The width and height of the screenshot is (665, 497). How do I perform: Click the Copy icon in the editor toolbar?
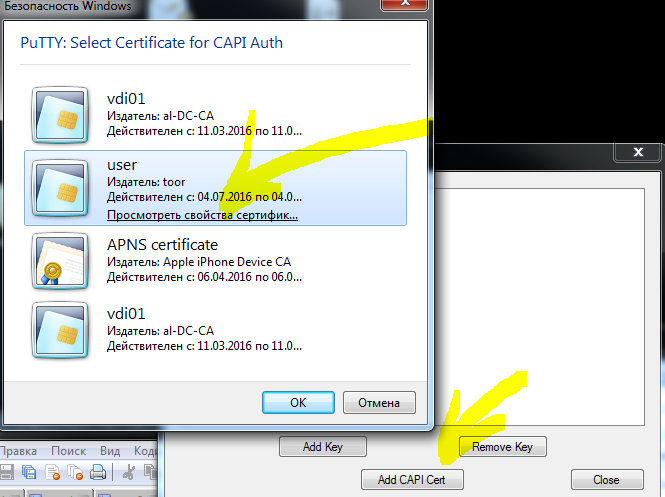(x=151, y=472)
